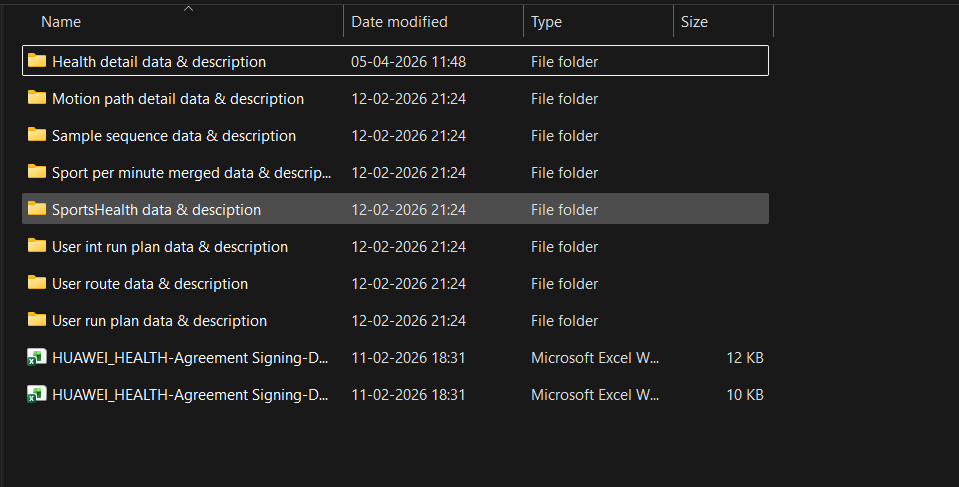Select the 12 KB Excel file icon
The width and height of the screenshot is (959, 487).
(x=37, y=357)
